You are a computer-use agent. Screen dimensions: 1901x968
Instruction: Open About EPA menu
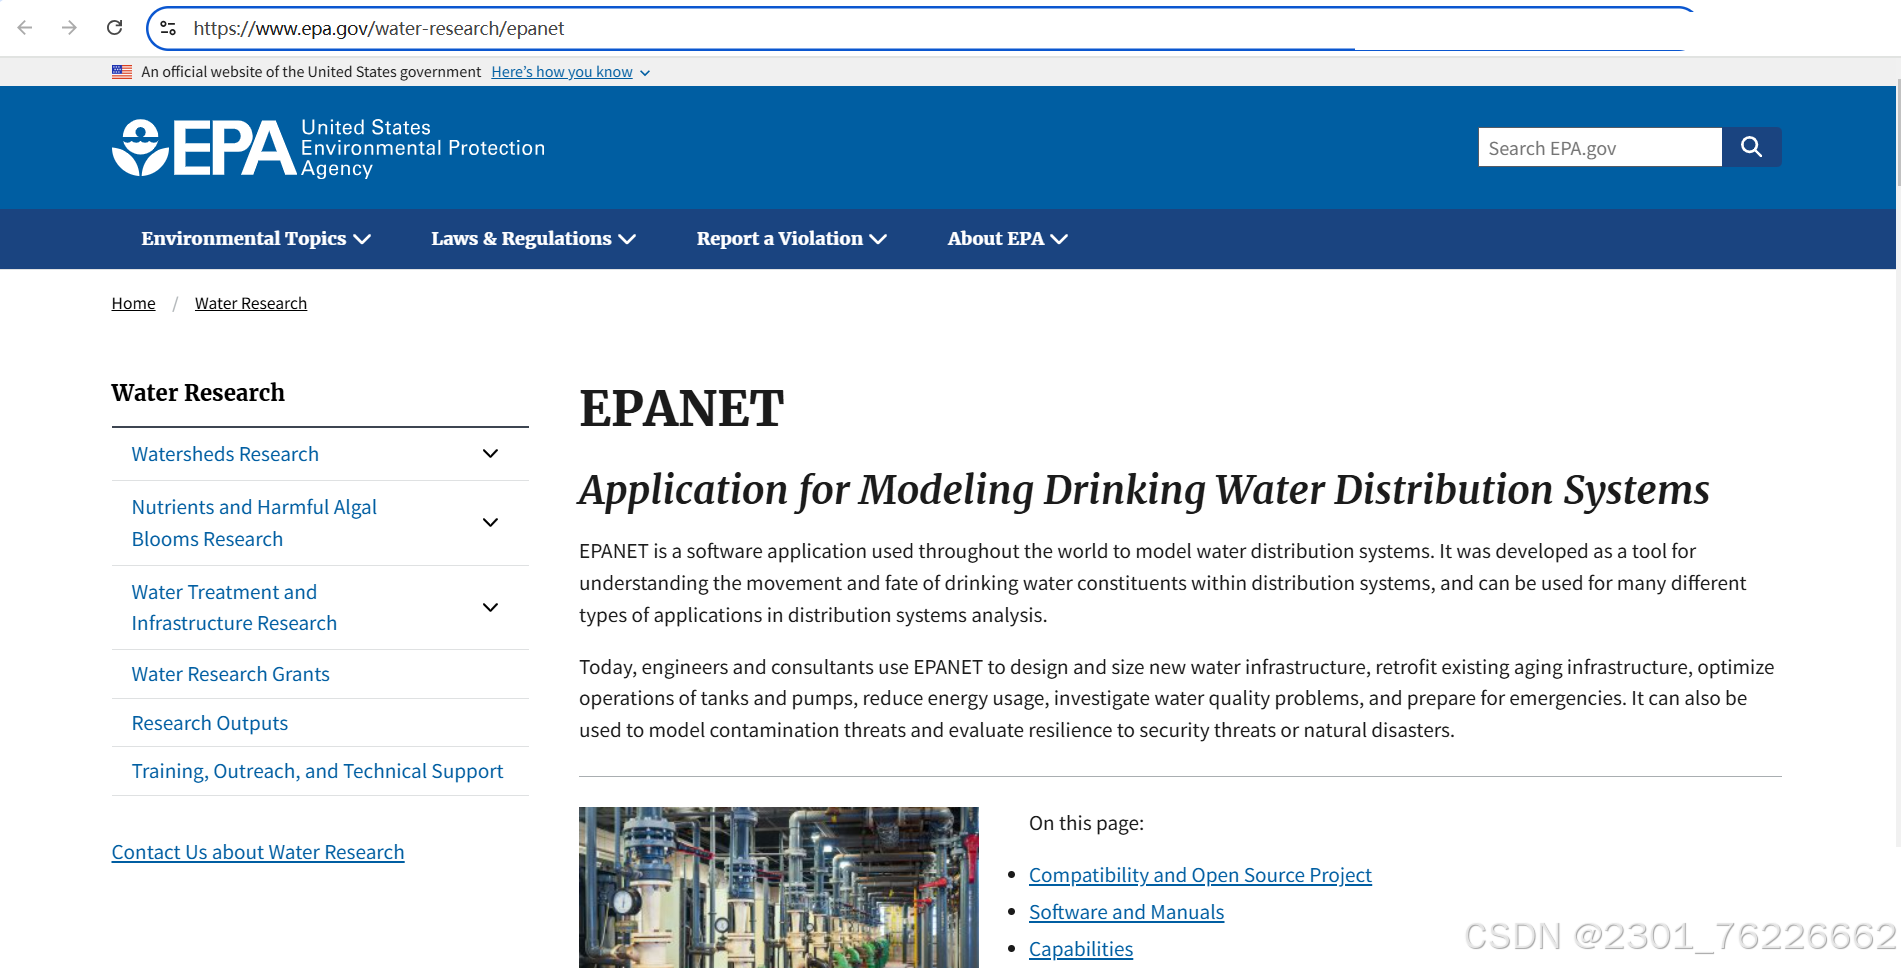point(1008,239)
